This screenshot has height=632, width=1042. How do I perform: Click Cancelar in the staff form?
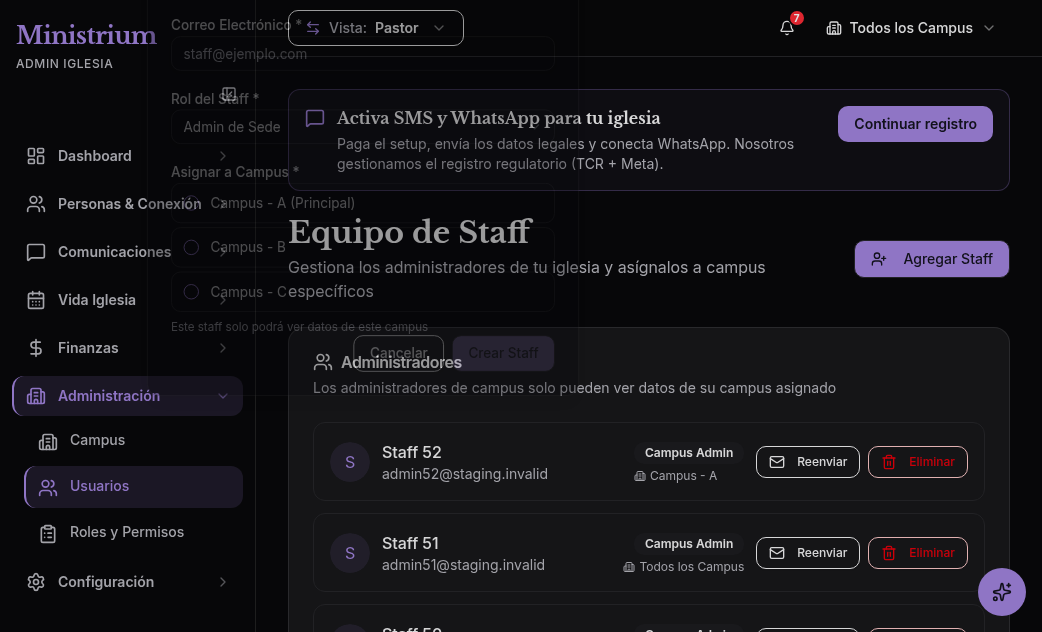(x=398, y=353)
